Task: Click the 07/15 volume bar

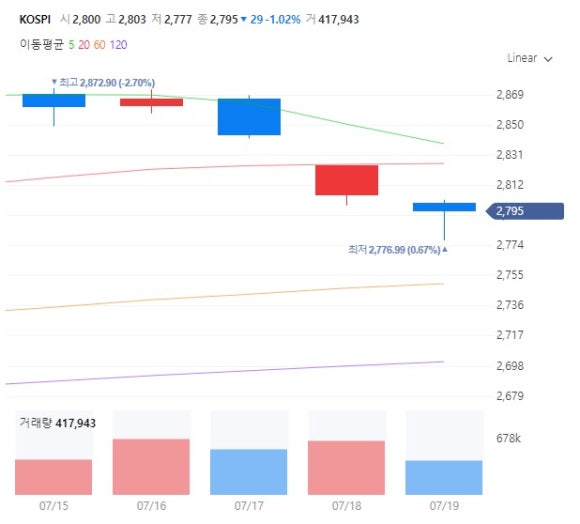Action: pos(54,477)
